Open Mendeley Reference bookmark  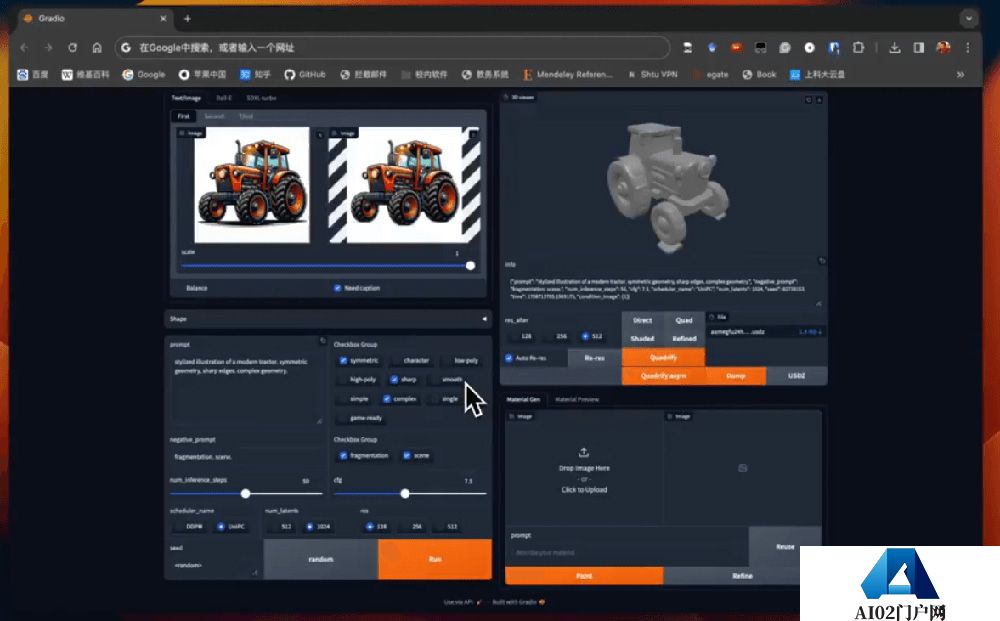click(568, 75)
